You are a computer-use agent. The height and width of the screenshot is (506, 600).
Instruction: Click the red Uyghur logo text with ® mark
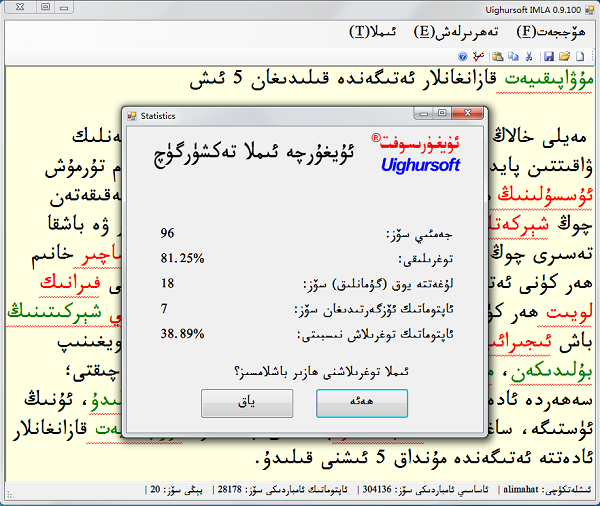[x=415, y=143]
